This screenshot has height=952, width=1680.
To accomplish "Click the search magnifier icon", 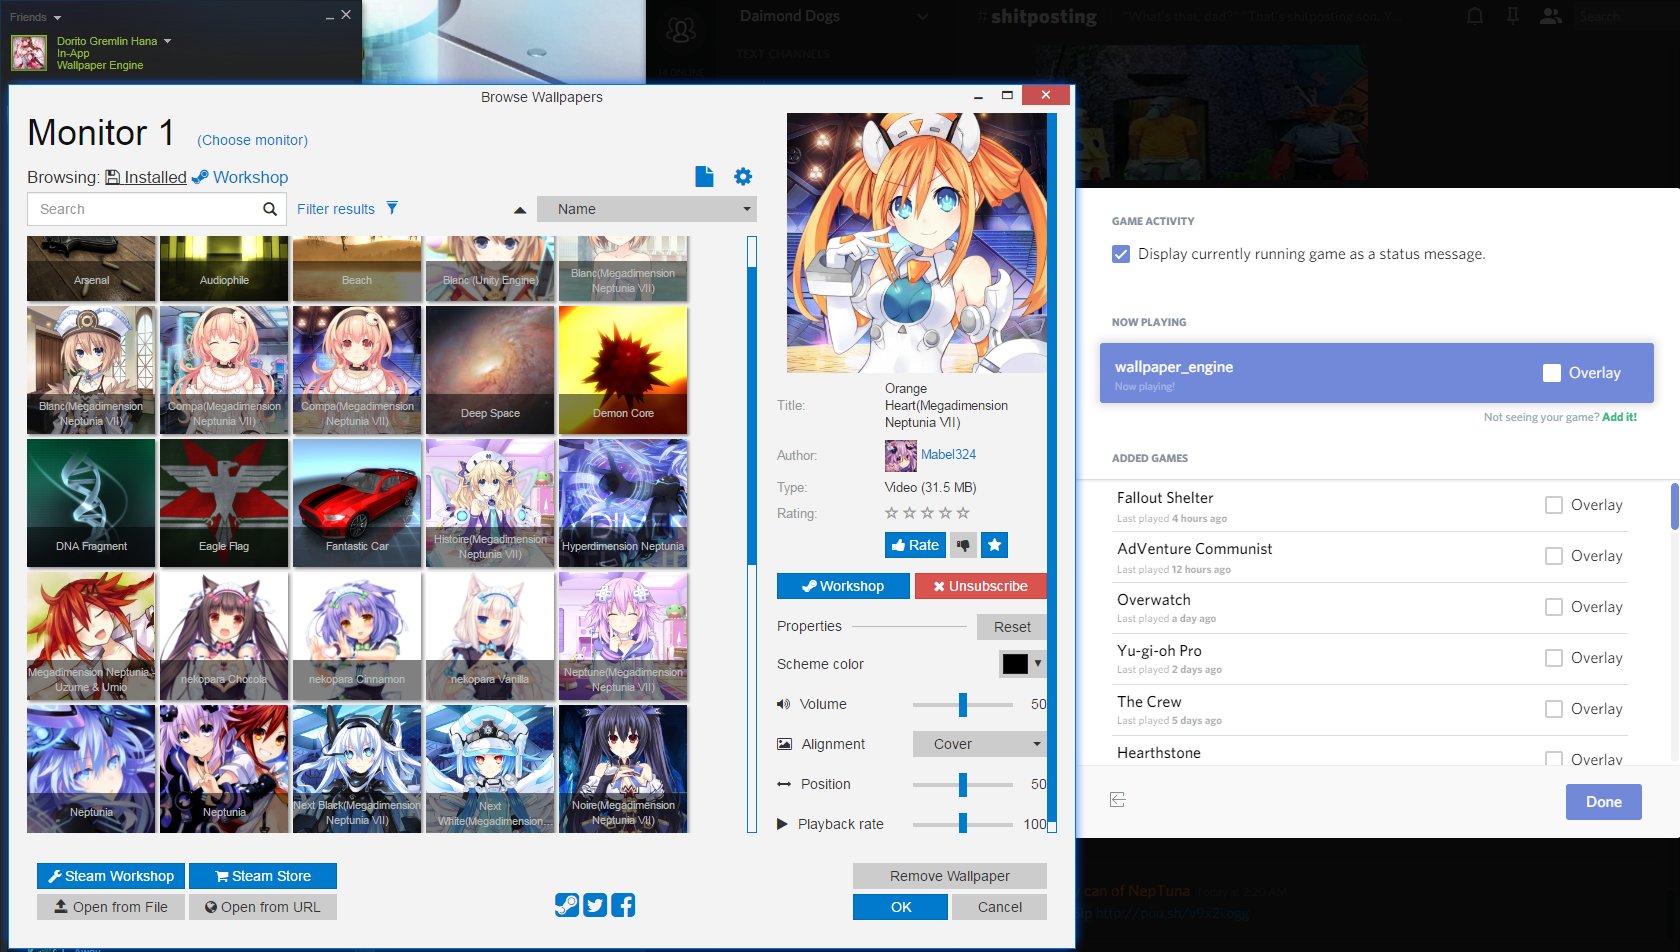I will click(269, 209).
